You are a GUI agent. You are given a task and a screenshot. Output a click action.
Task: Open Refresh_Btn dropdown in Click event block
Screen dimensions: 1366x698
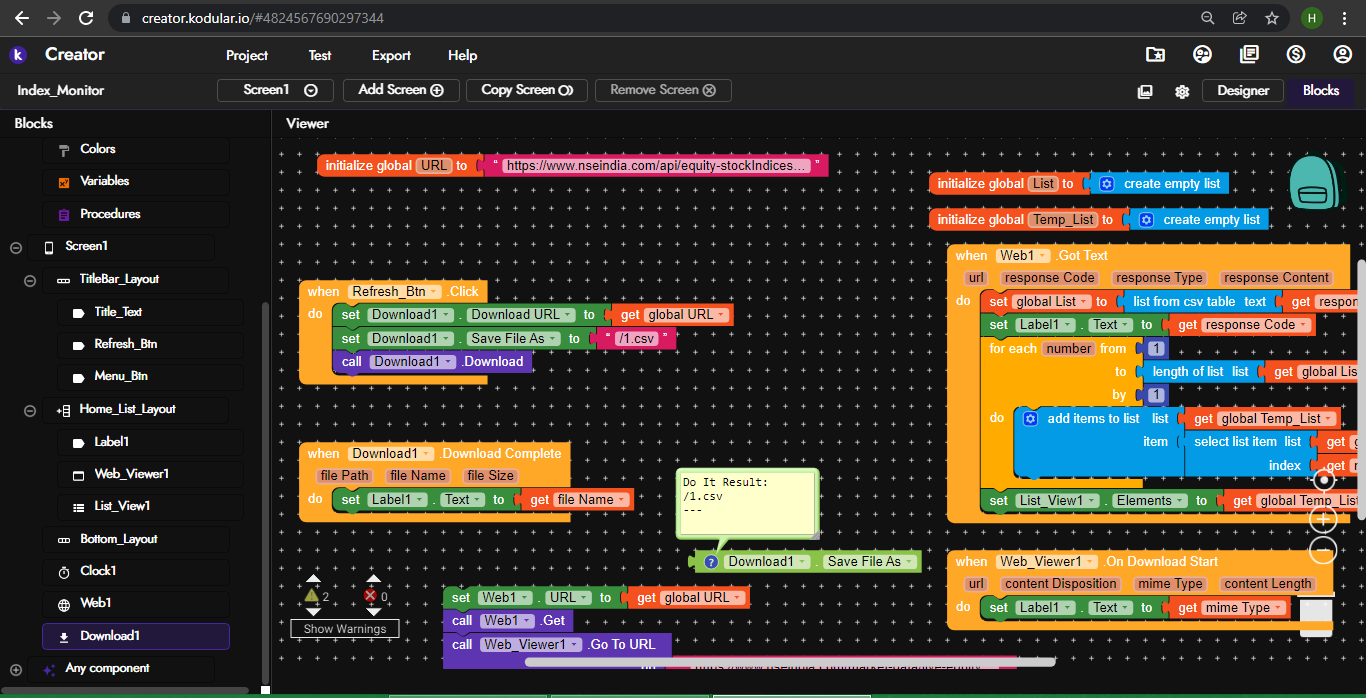(394, 292)
